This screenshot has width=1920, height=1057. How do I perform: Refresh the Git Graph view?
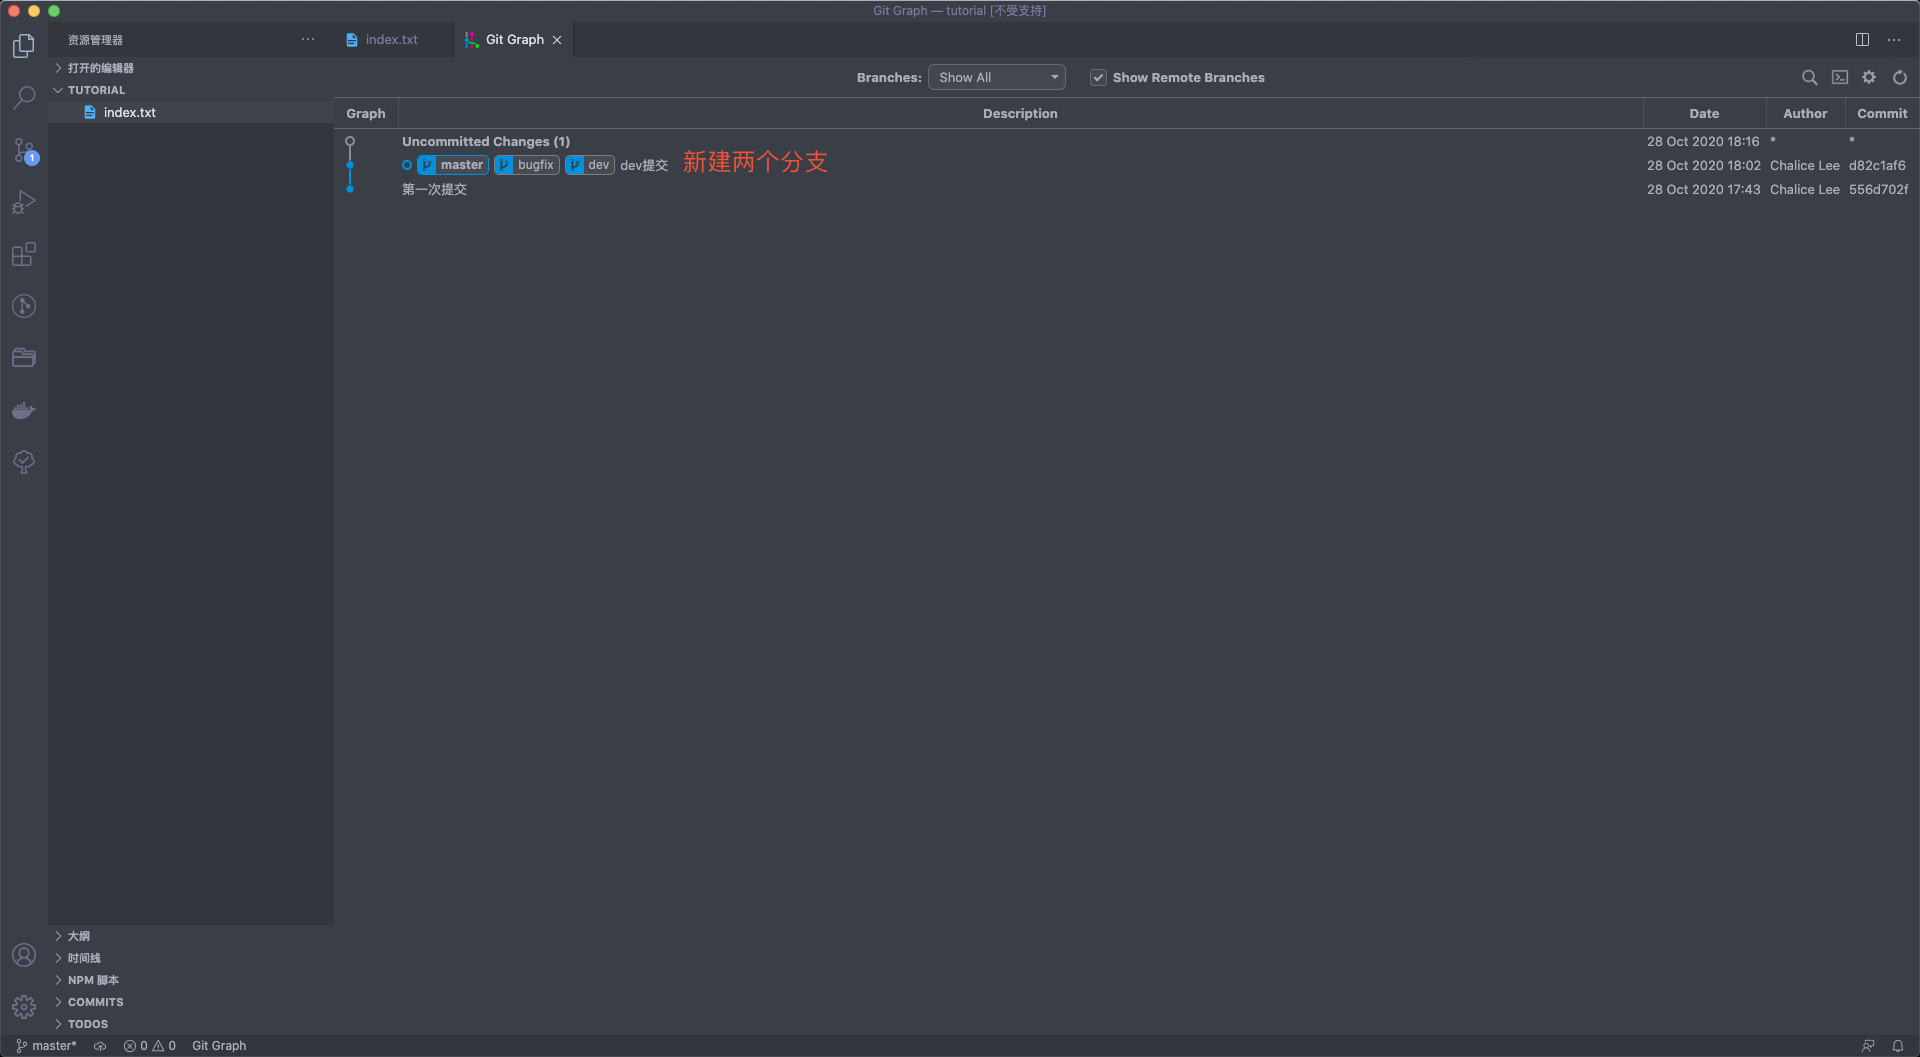click(1900, 78)
